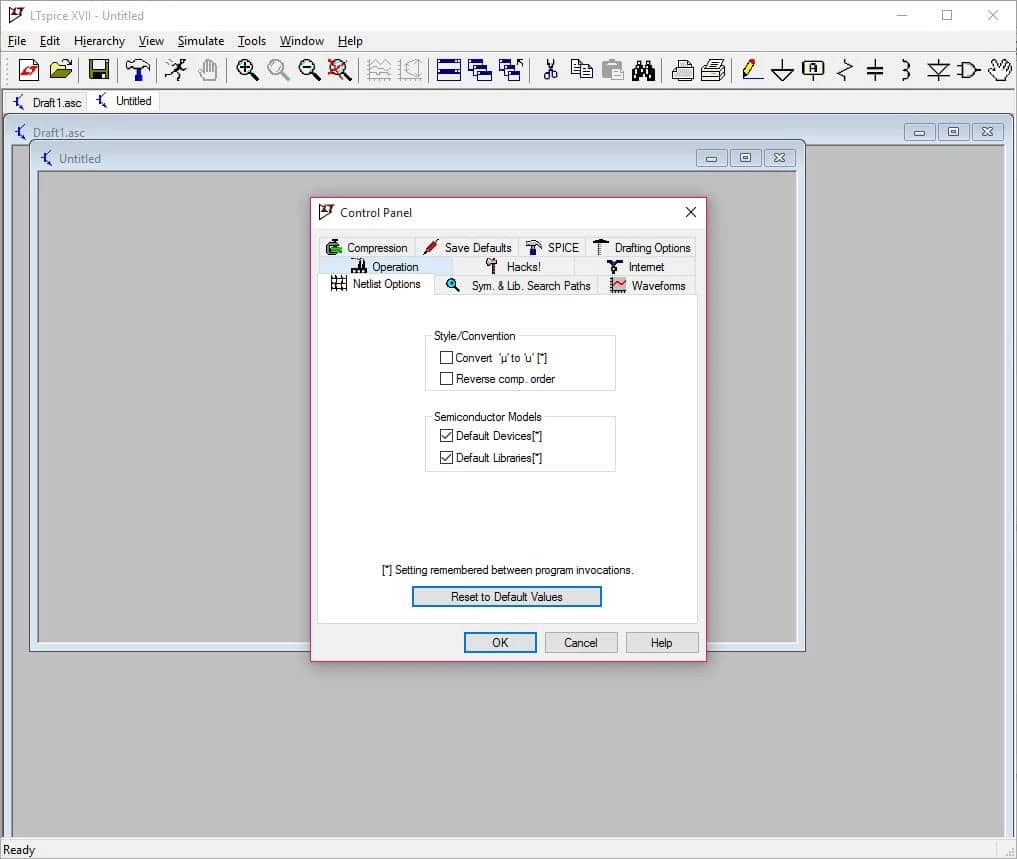Screen dimensions: 1017x859
Task: Uncheck the Default Devices checkbox
Action: coord(447,436)
